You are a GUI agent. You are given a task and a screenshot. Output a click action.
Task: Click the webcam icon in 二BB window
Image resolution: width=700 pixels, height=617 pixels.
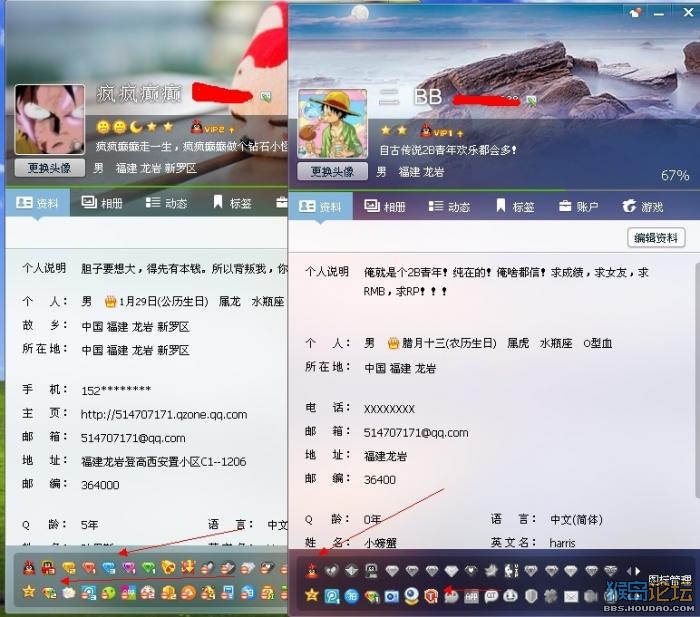click(x=412, y=596)
